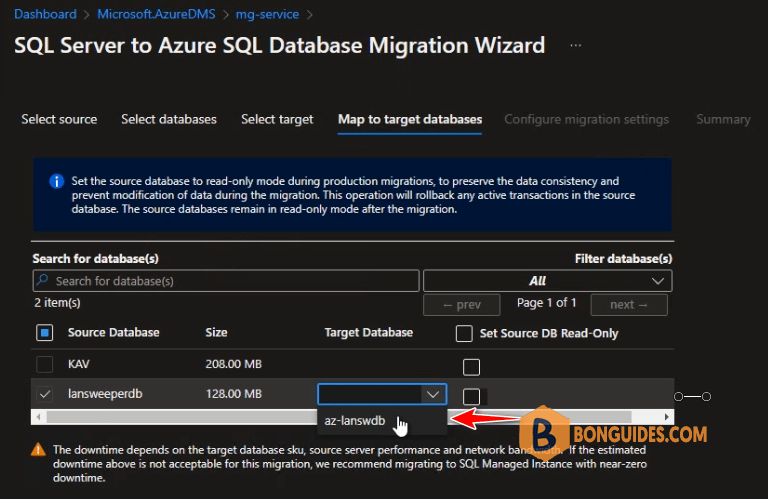Click the scrollbar left arrow
The width and height of the screenshot is (768, 499).
(38, 417)
